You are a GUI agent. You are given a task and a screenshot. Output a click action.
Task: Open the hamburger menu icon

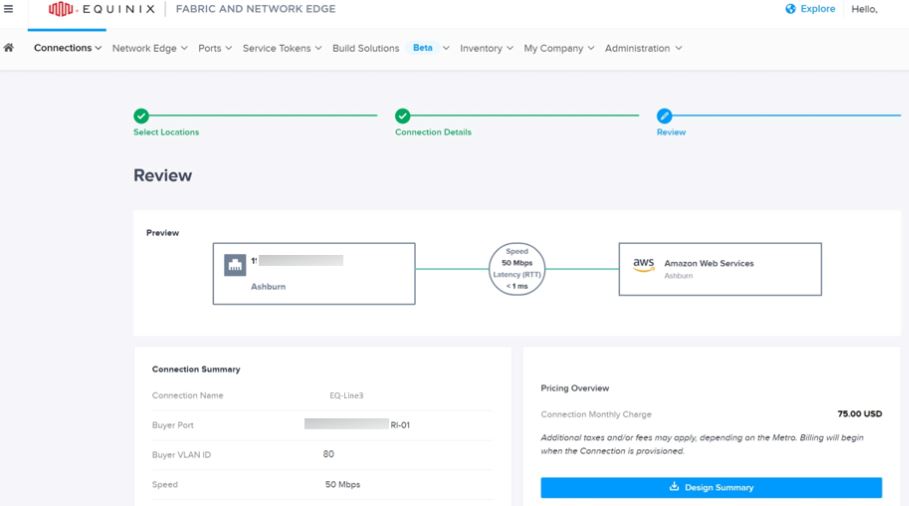coord(8,9)
